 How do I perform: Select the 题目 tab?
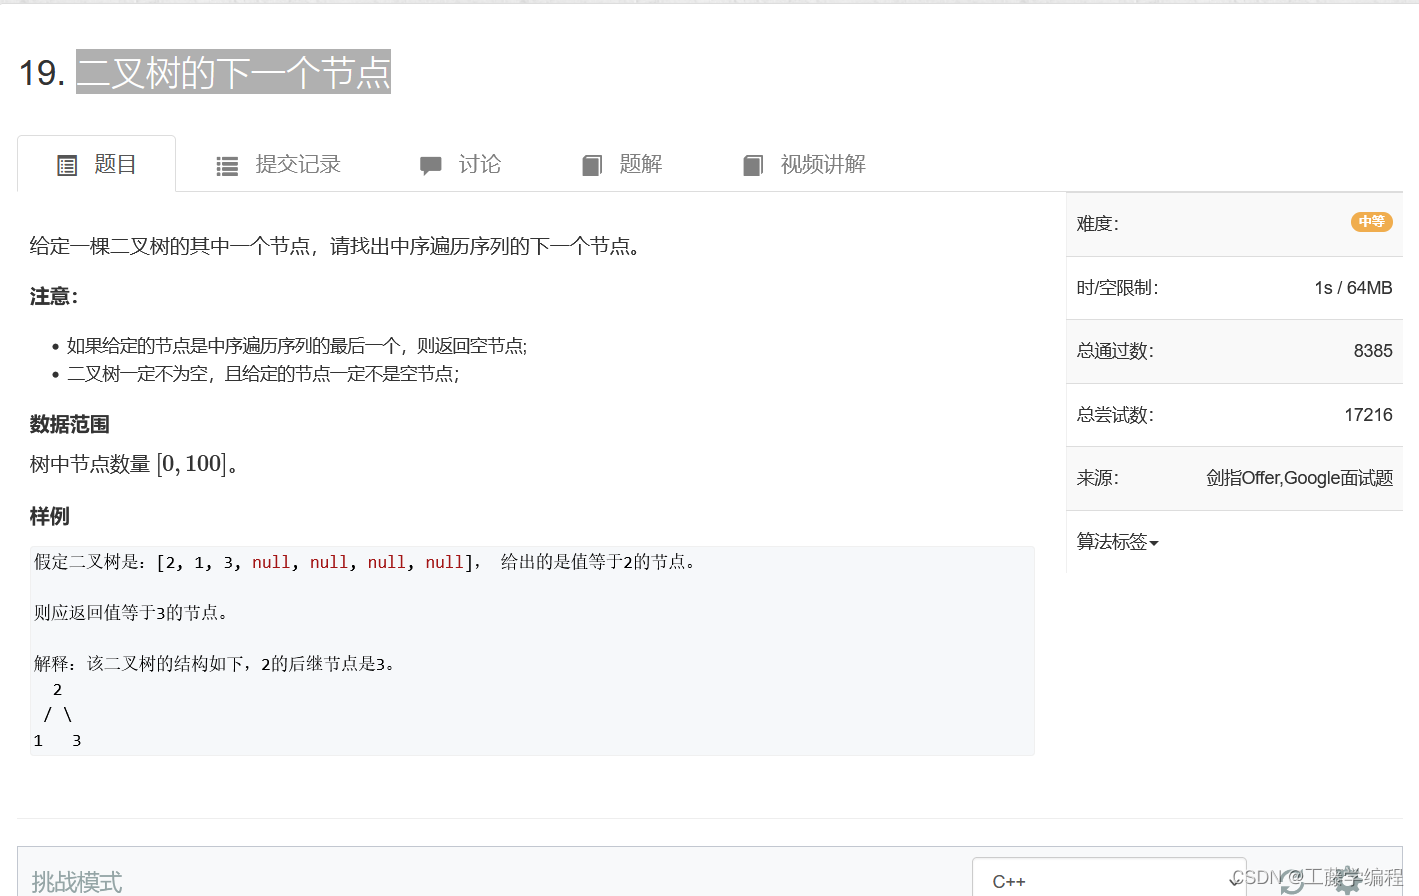pyautogui.click(x=113, y=164)
